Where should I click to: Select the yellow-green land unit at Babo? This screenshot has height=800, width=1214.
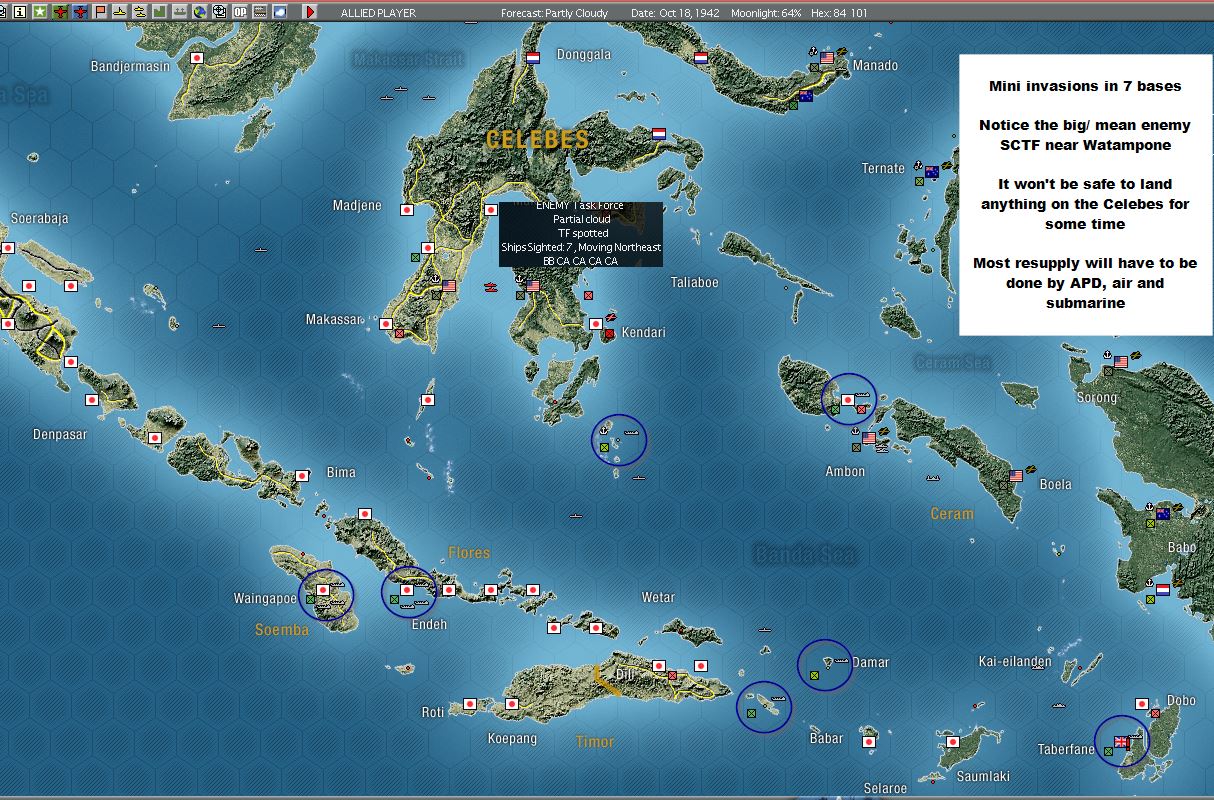tap(1150, 523)
